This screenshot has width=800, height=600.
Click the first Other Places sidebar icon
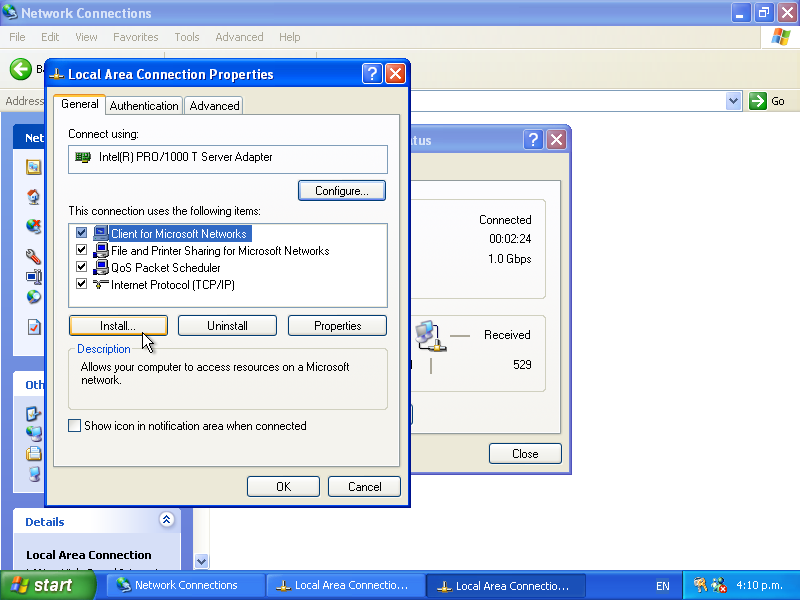coord(34,414)
